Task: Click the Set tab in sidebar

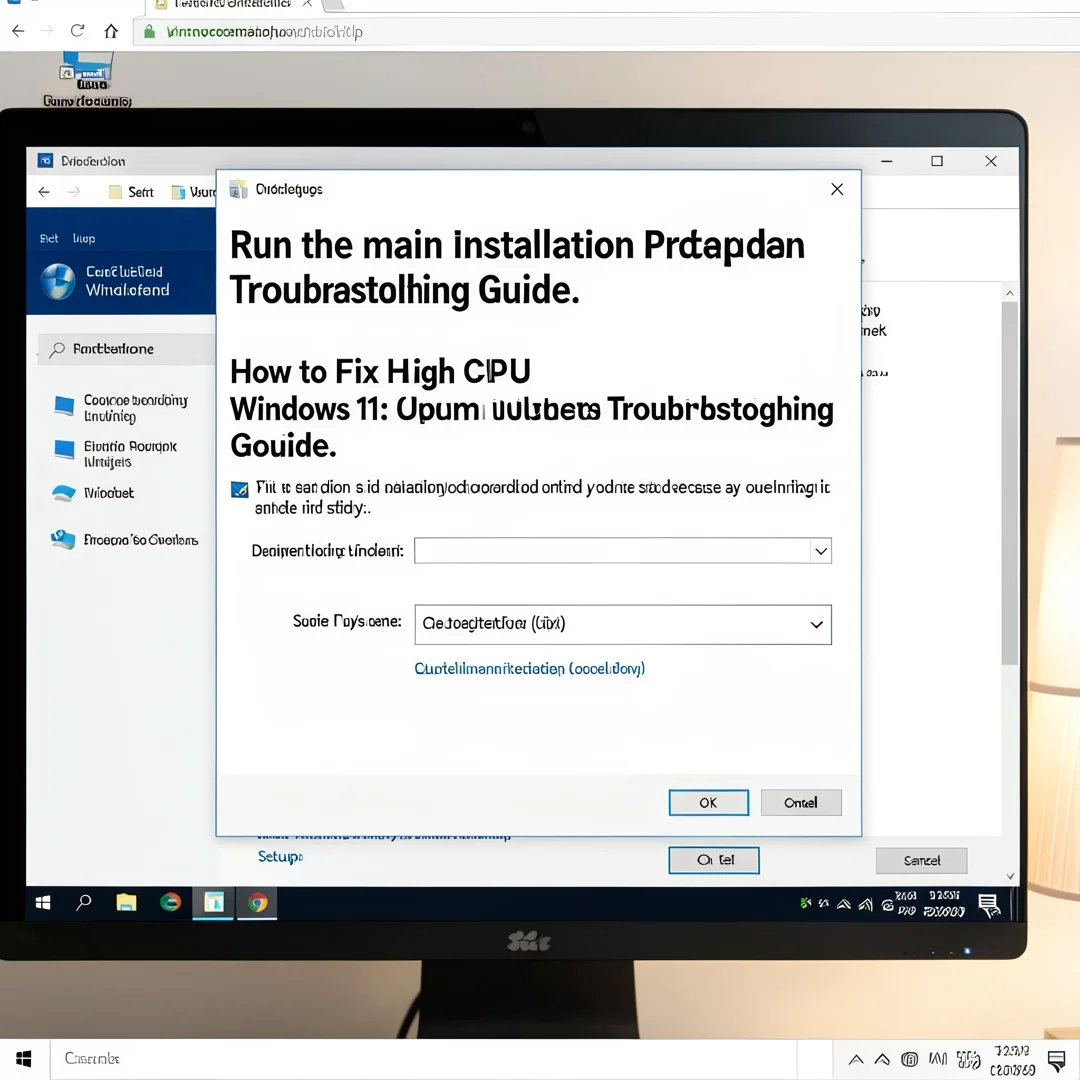Action: 49,238
